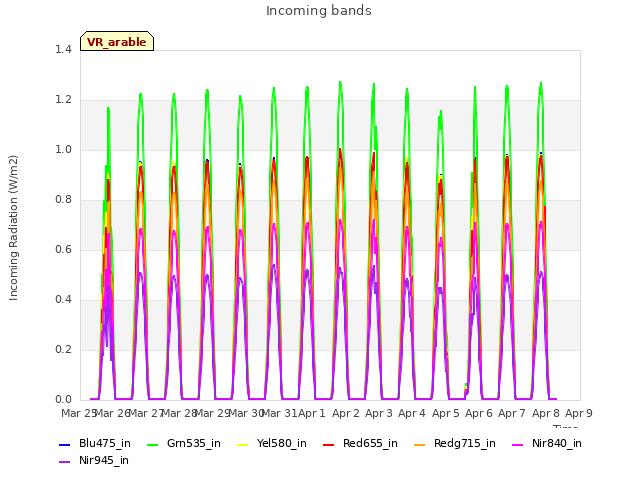The image size is (640, 480).
Task: Click the Apr 8 x-axis date label
Action: (545, 413)
